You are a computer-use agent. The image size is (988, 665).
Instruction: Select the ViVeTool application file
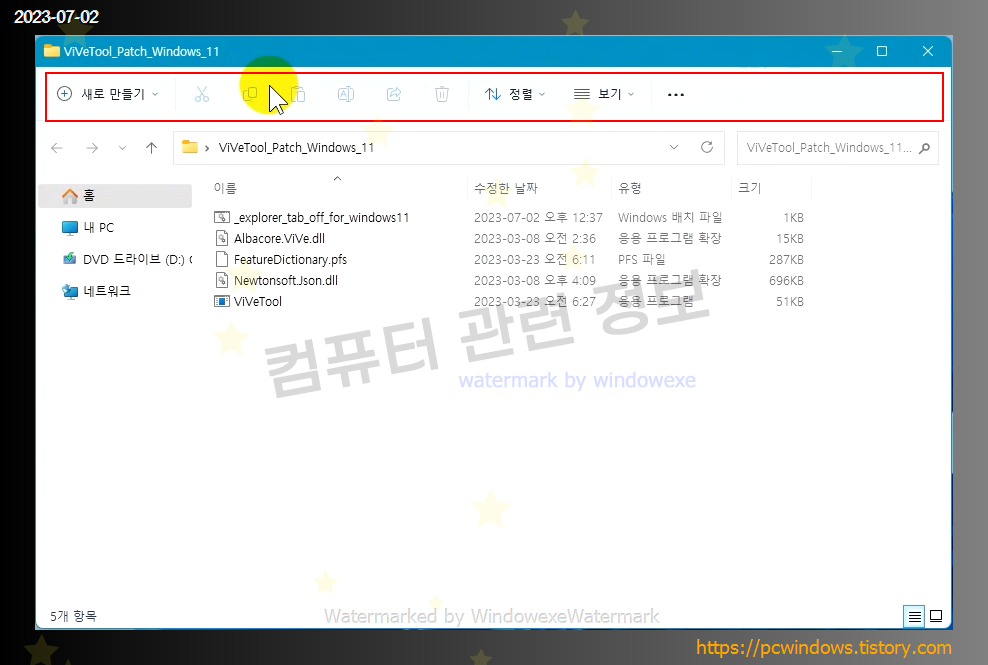(x=258, y=301)
